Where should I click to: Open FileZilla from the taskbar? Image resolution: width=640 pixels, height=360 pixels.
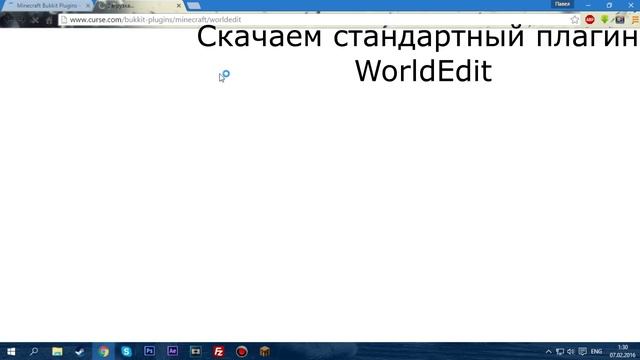[218, 351]
